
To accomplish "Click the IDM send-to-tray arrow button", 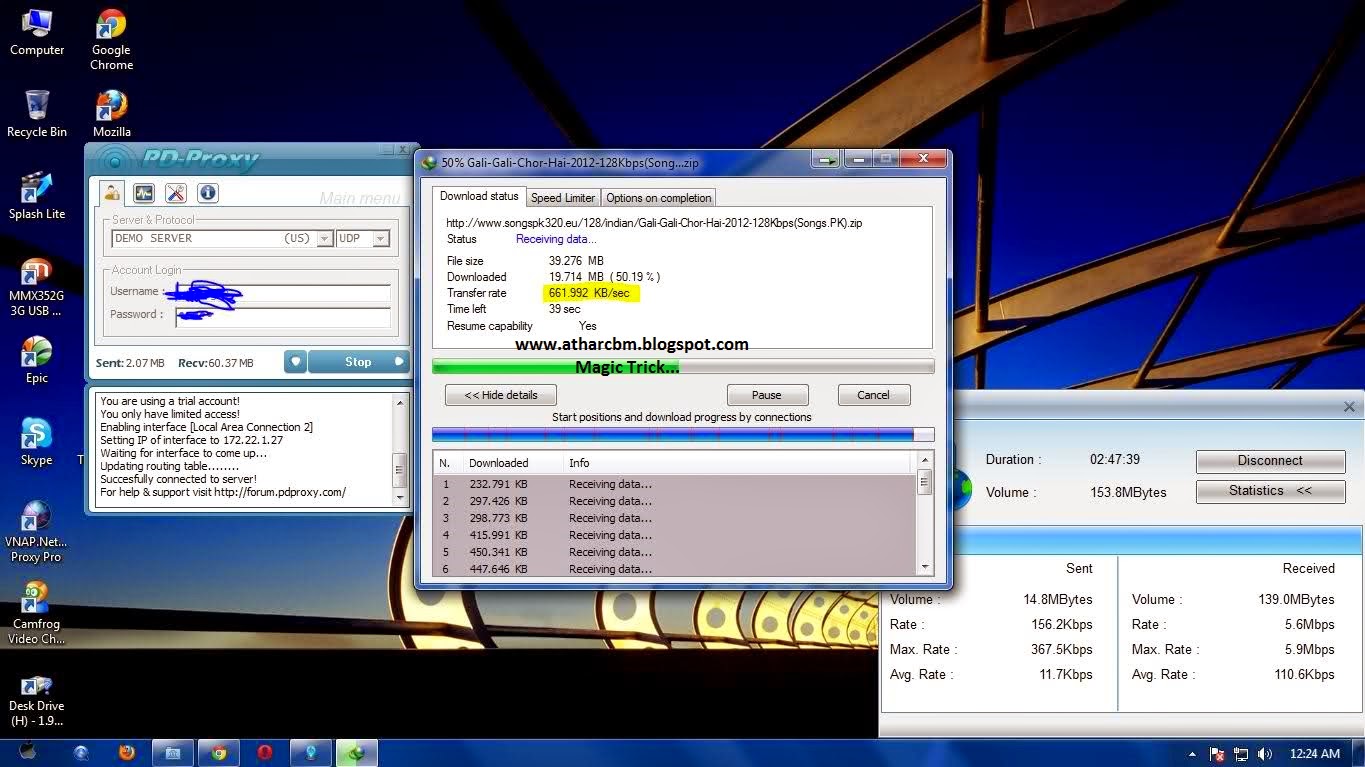I will coord(827,159).
